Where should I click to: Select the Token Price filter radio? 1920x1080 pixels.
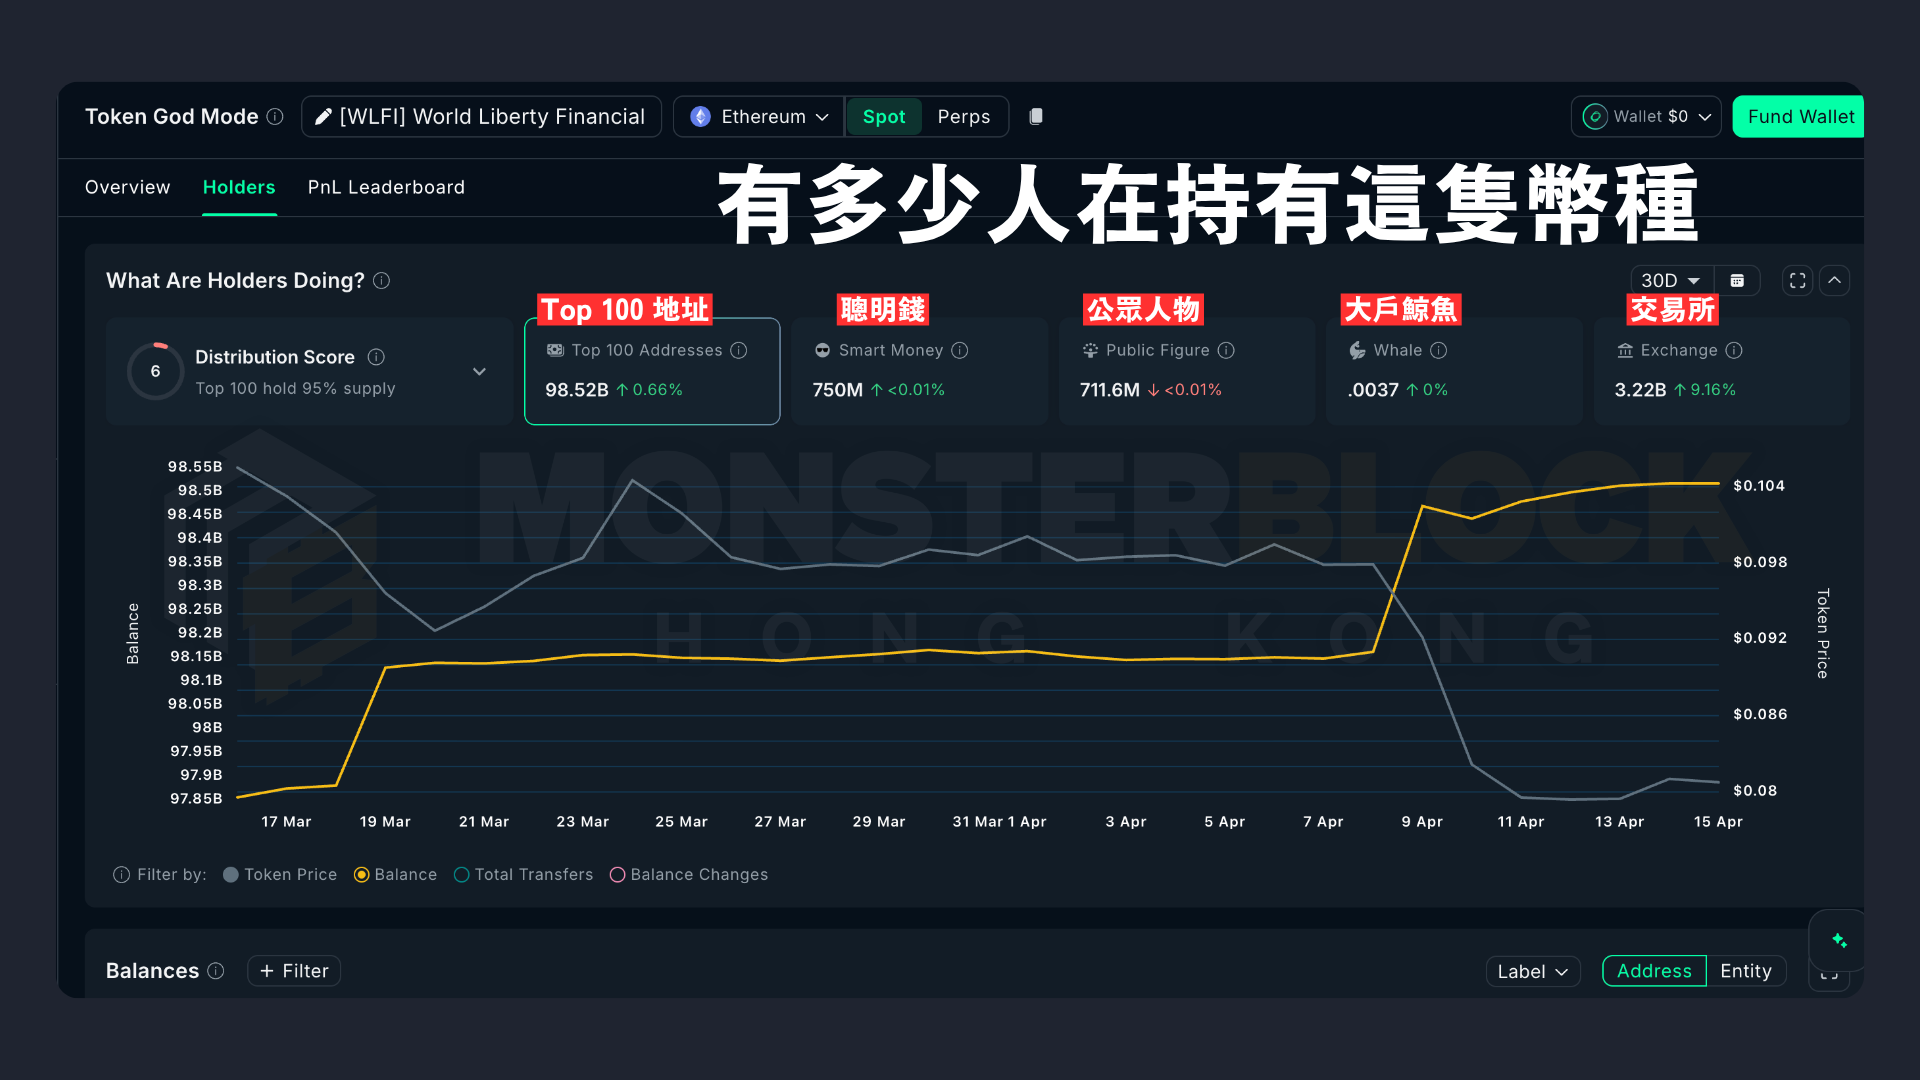click(231, 875)
